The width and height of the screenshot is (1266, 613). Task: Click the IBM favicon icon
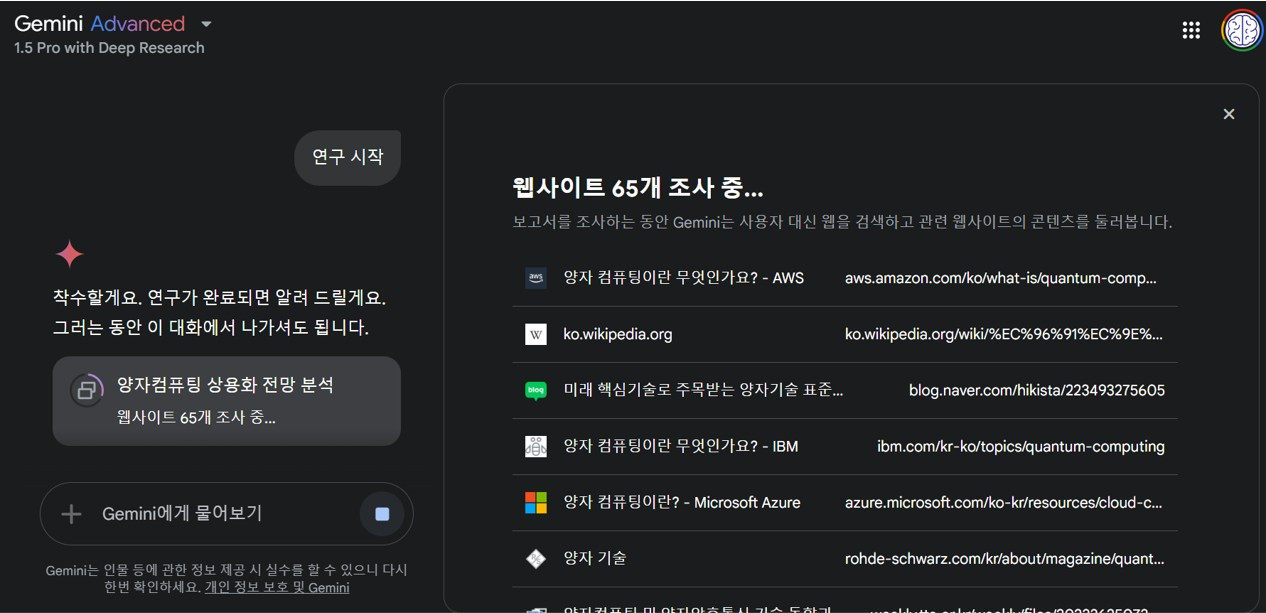click(536, 446)
